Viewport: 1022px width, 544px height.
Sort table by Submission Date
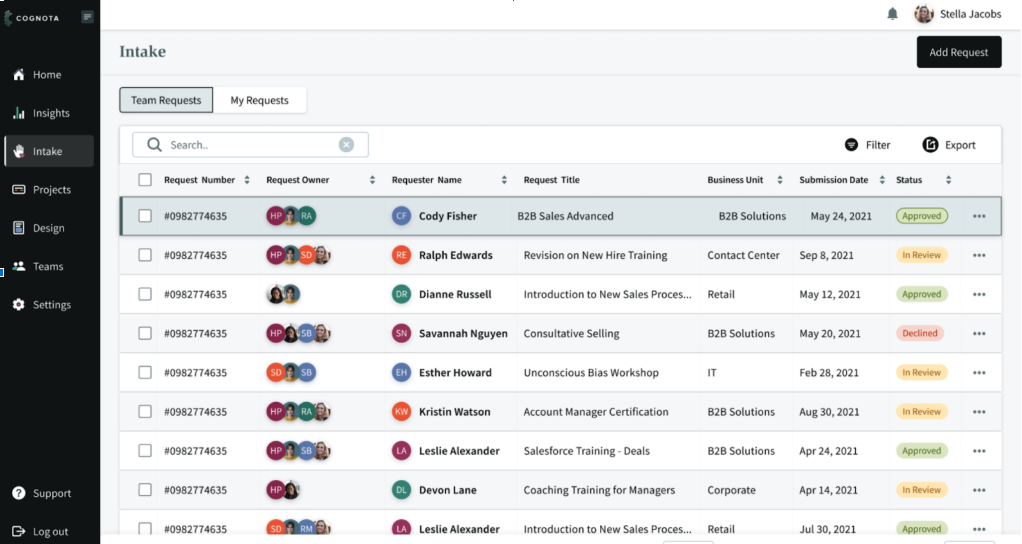coord(882,180)
